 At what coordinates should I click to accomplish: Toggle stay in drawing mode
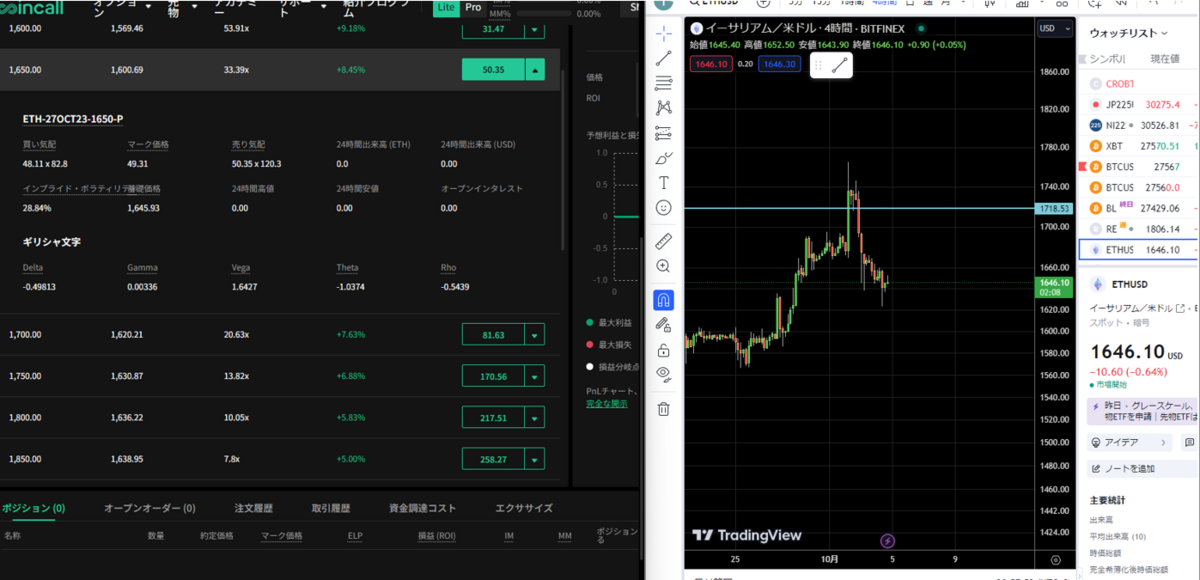click(x=664, y=325)
